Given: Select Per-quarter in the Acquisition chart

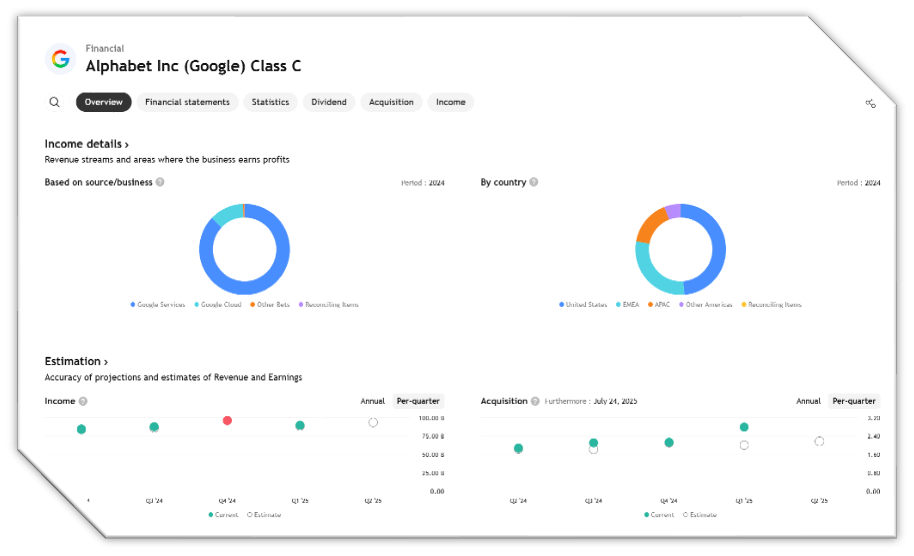Looking at the screenshot, I should pyautogui.click(x=854, y=401).
